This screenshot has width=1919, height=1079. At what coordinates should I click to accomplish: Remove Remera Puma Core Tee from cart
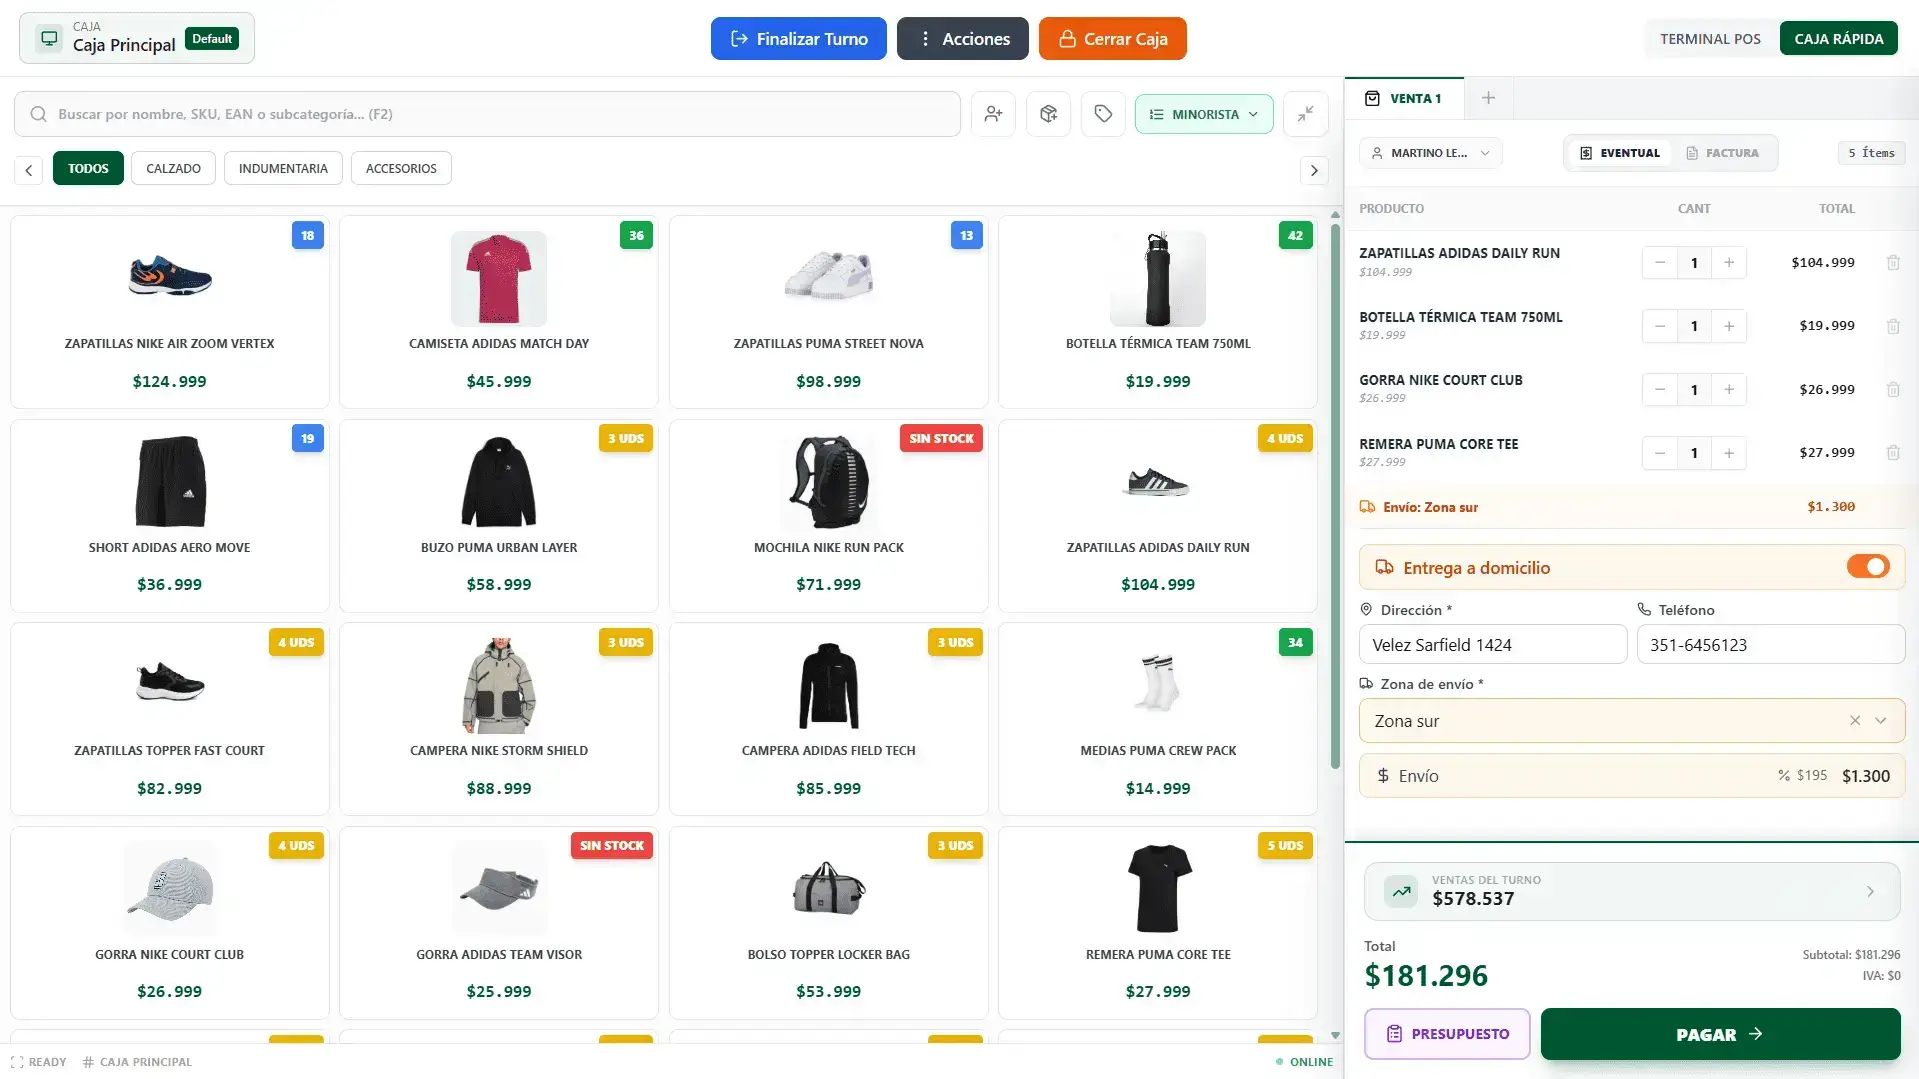coord(1893,453)
